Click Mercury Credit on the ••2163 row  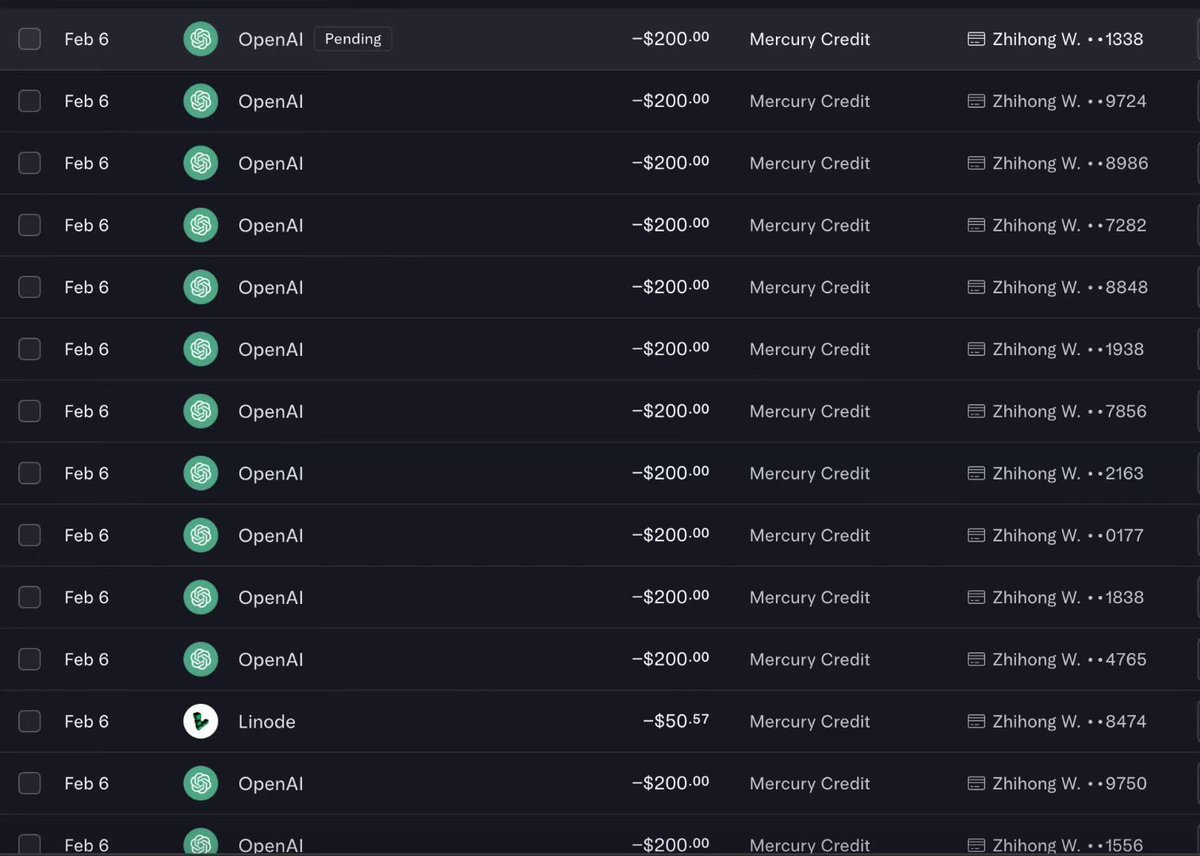pos(810,473)
